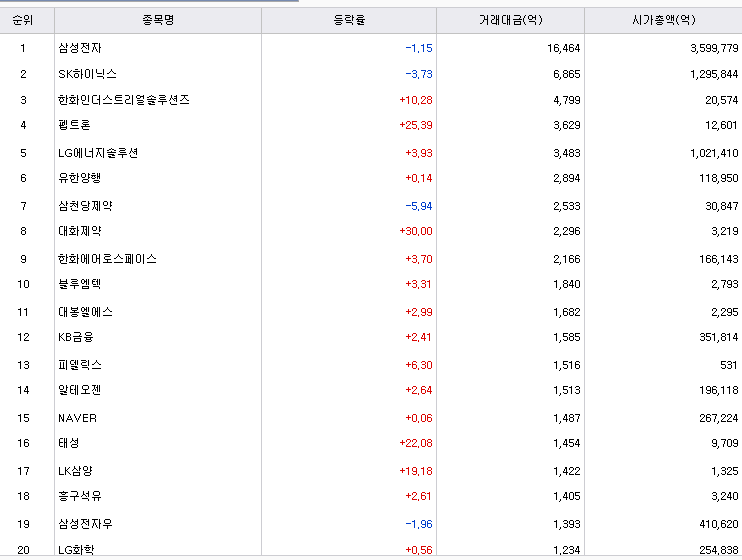Image resolution: width=742 pixels, height=560 pixels.
Task: Click market cap 351,814 cell
Action: click(719, 337)
